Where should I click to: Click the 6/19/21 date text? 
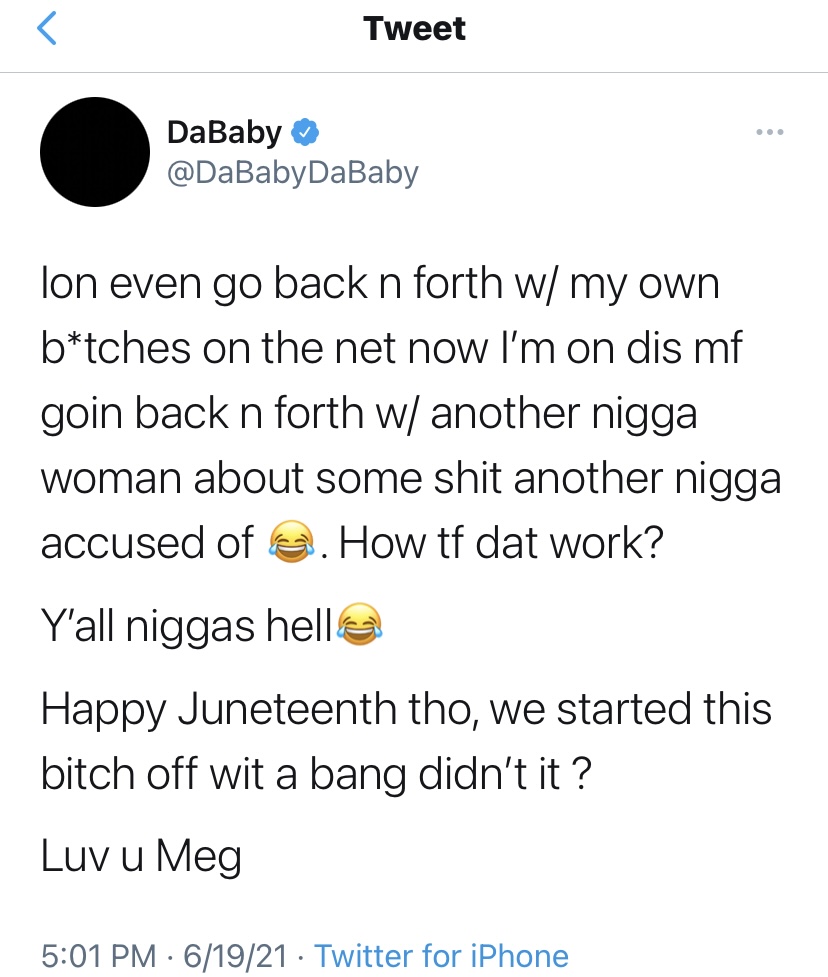click(x=236, y=956)
